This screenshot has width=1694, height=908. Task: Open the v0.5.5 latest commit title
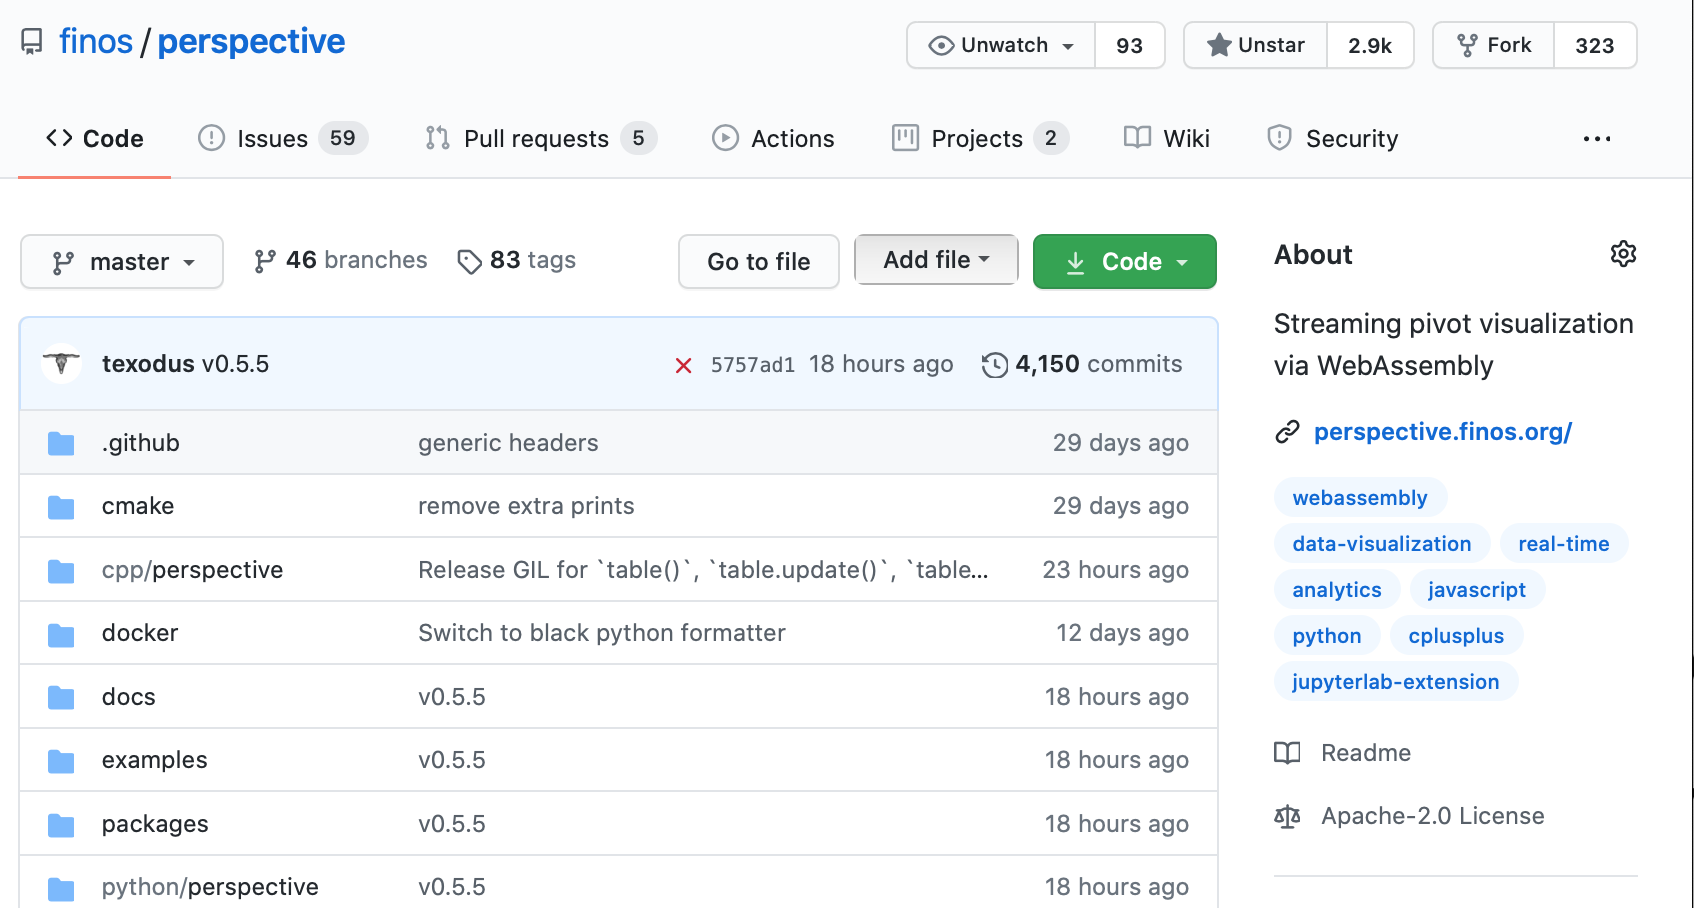(236, 364)
